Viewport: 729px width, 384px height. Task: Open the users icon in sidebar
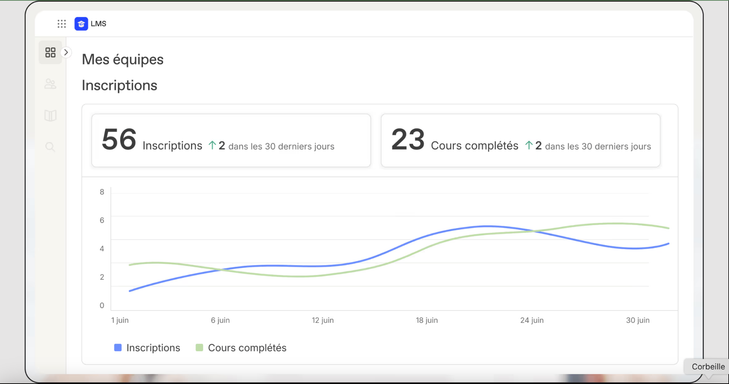[x=50, y=84]
